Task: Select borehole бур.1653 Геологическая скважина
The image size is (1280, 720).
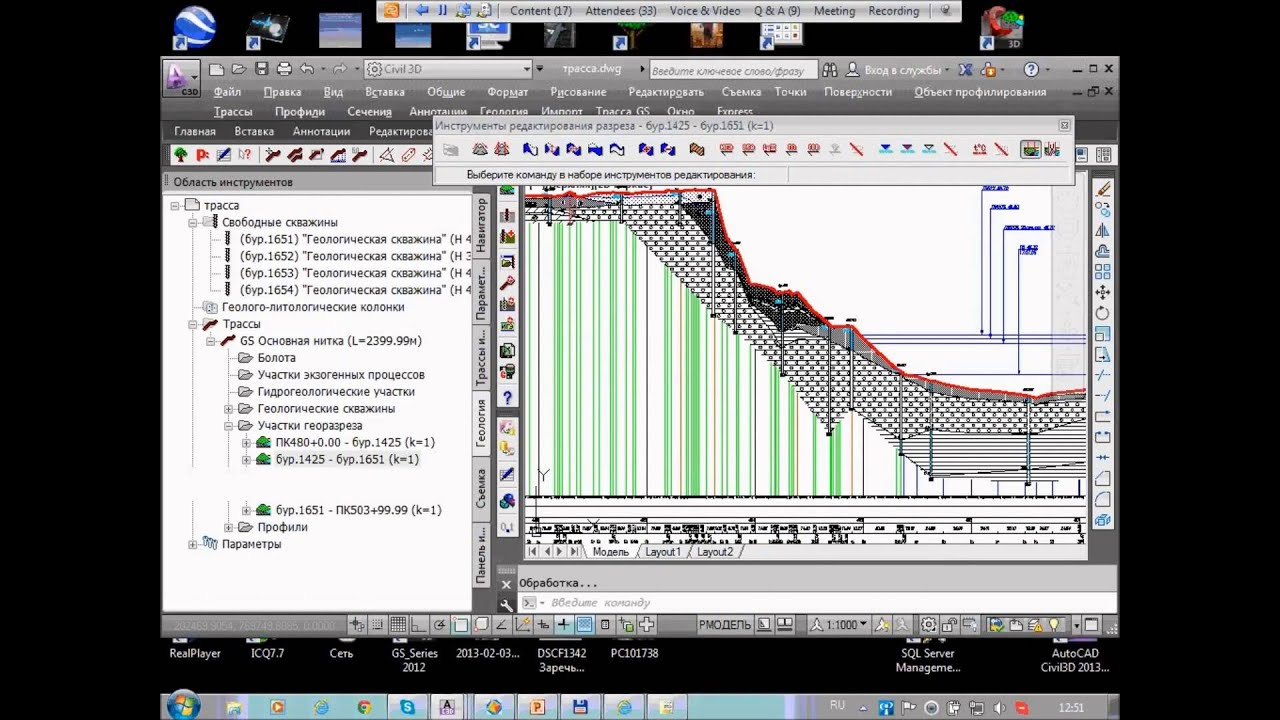Action: (355, 273)
